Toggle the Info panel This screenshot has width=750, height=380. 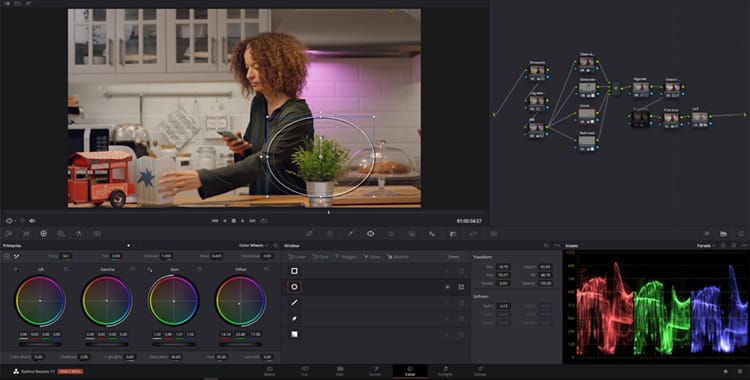pos(741,234)
